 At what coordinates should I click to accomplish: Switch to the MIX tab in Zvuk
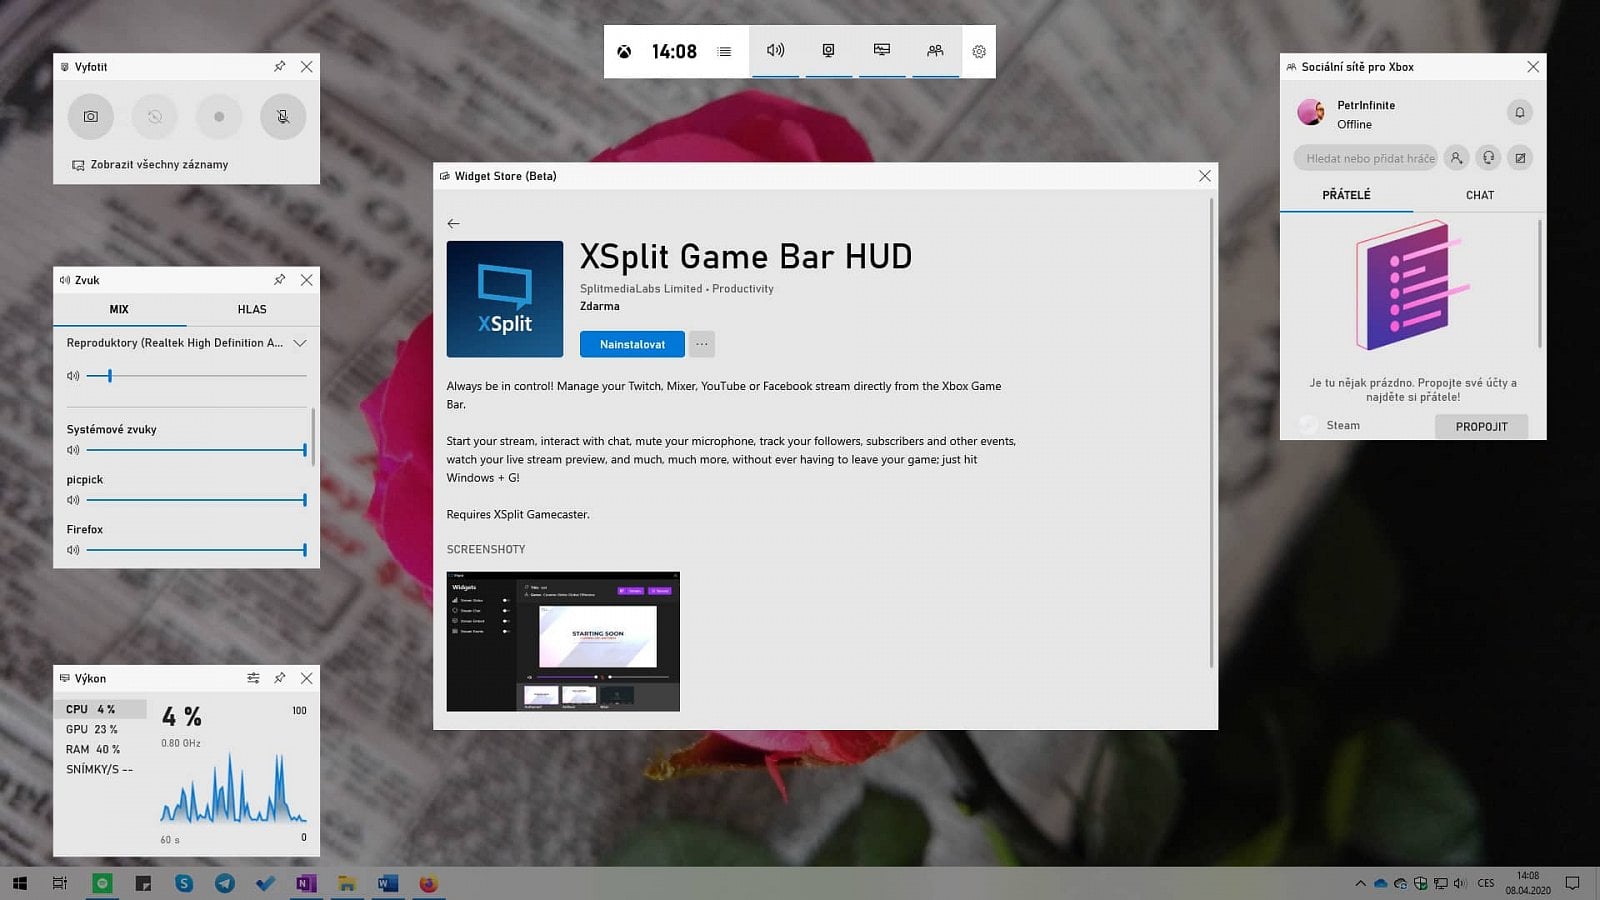[x=119, y=310]
